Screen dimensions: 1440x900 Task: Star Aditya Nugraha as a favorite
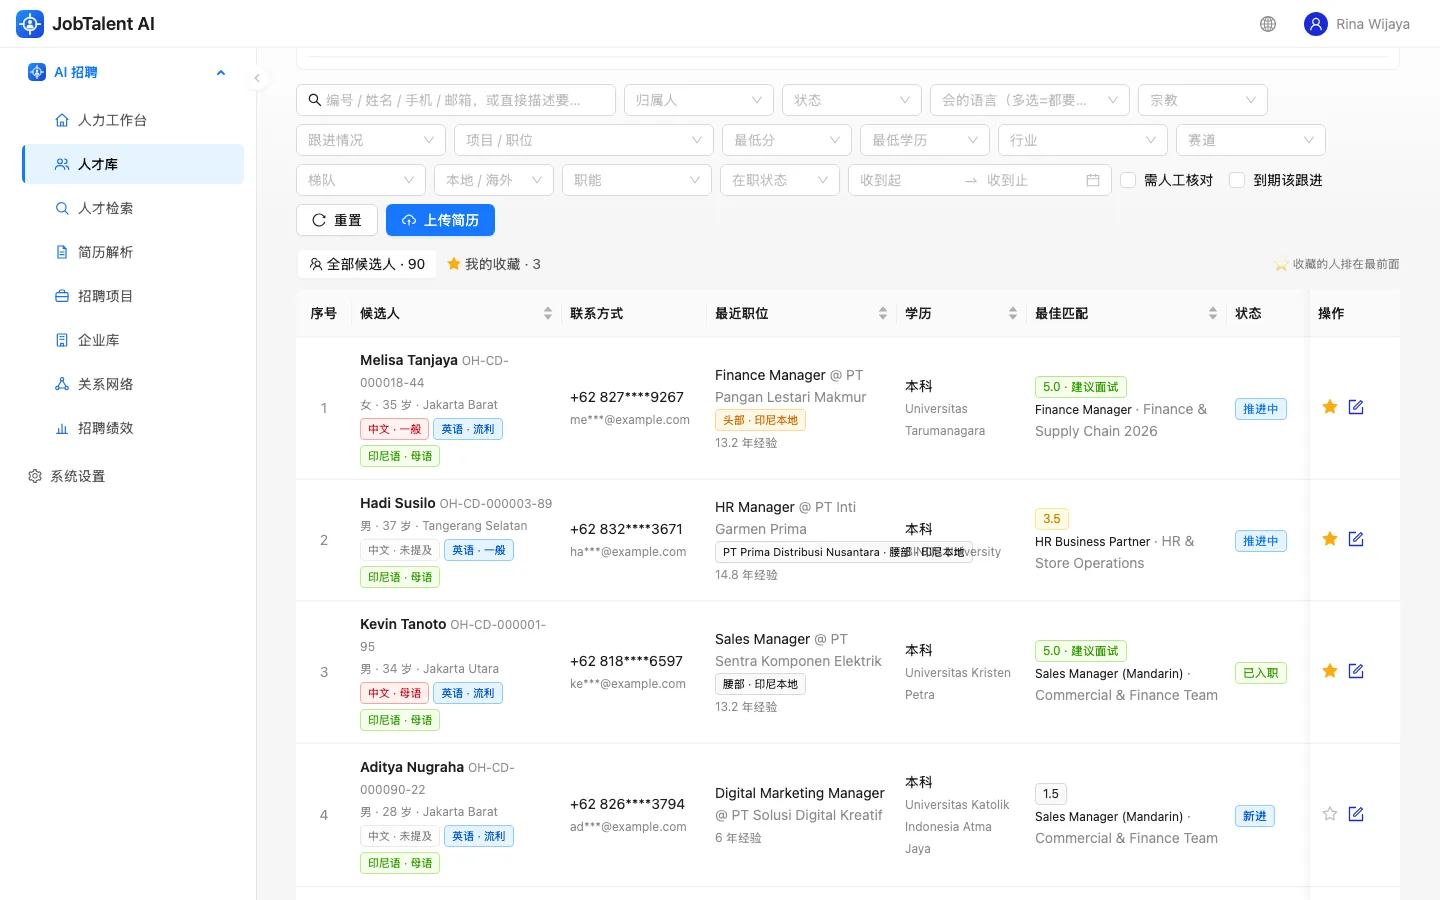1330,814
